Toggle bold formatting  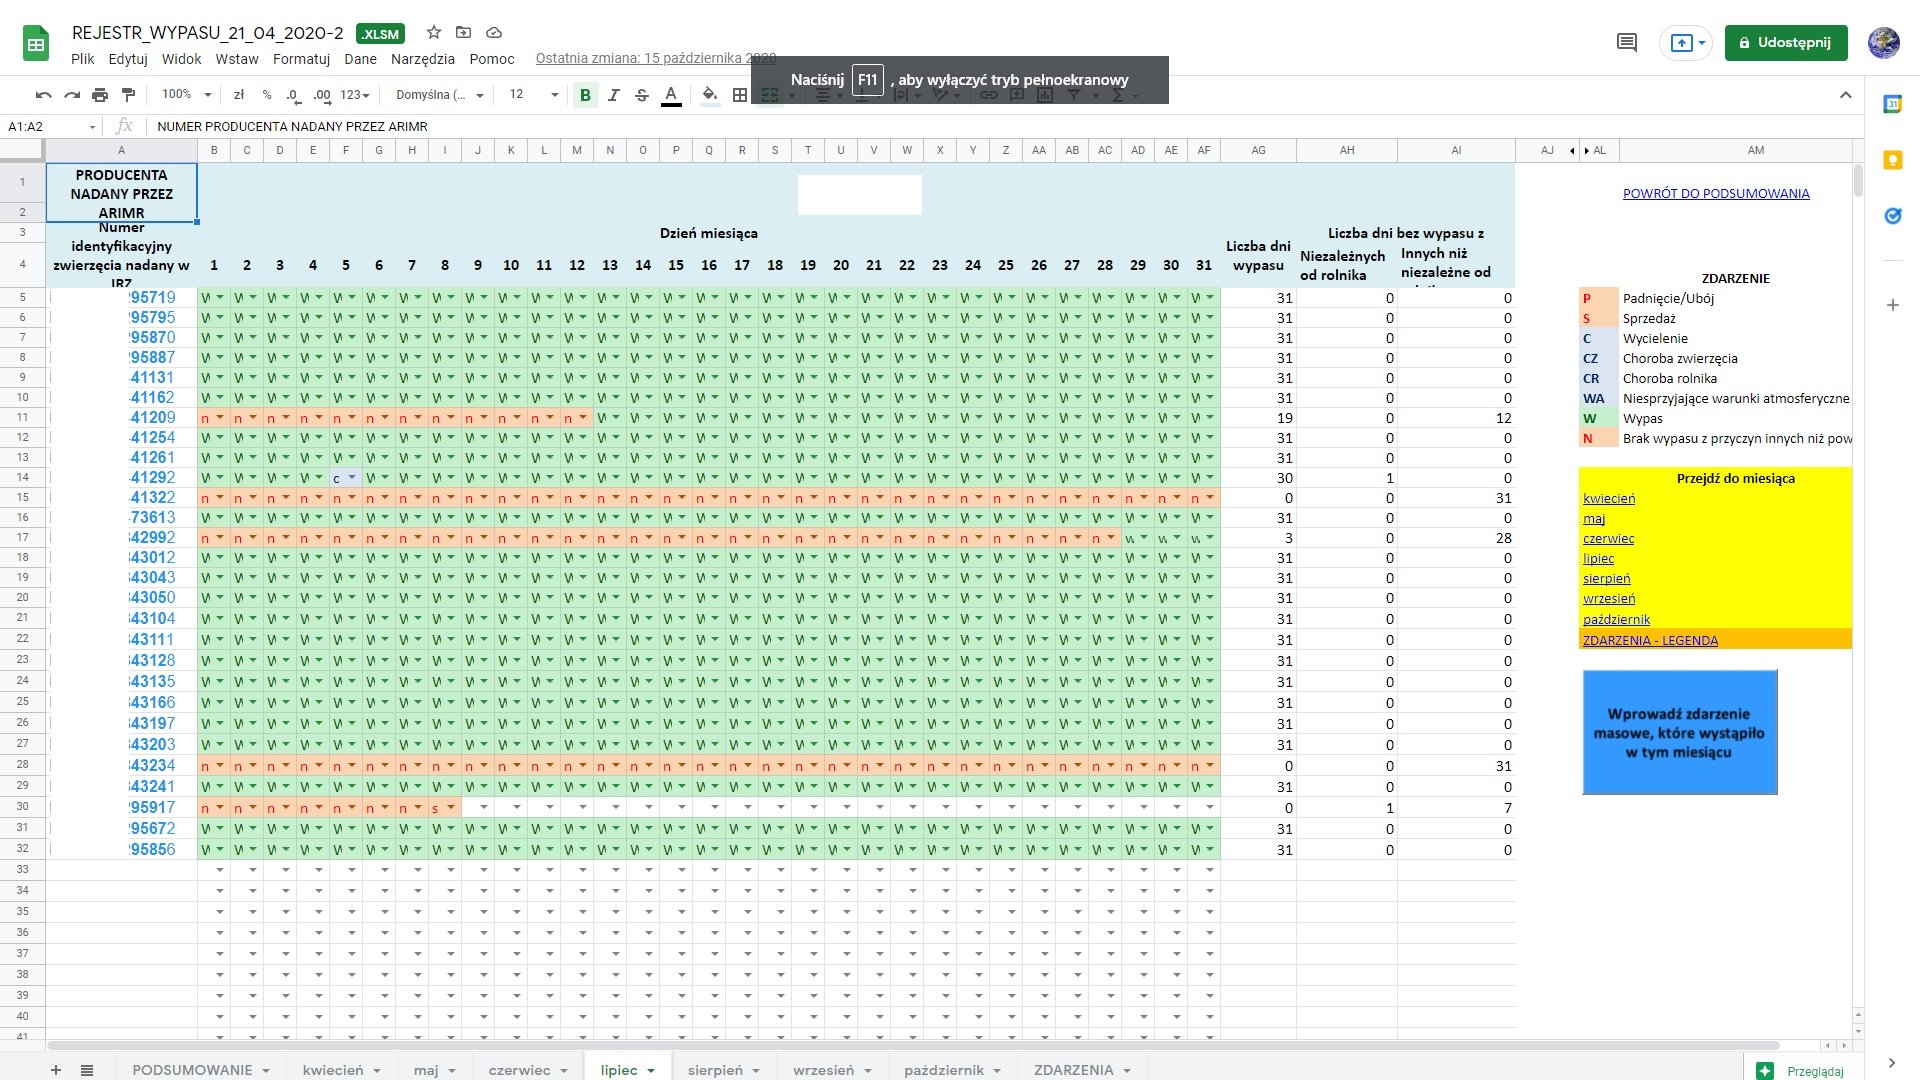click(585, 95)
